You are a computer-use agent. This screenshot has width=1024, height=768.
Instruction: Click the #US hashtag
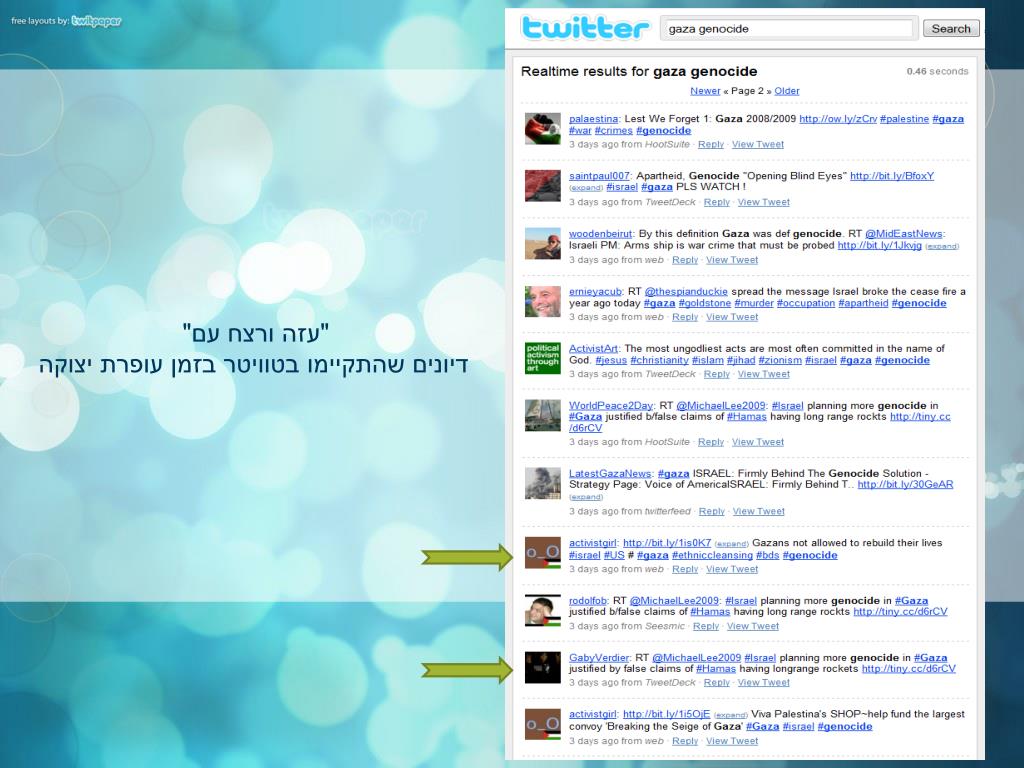(x=614, y=555)
